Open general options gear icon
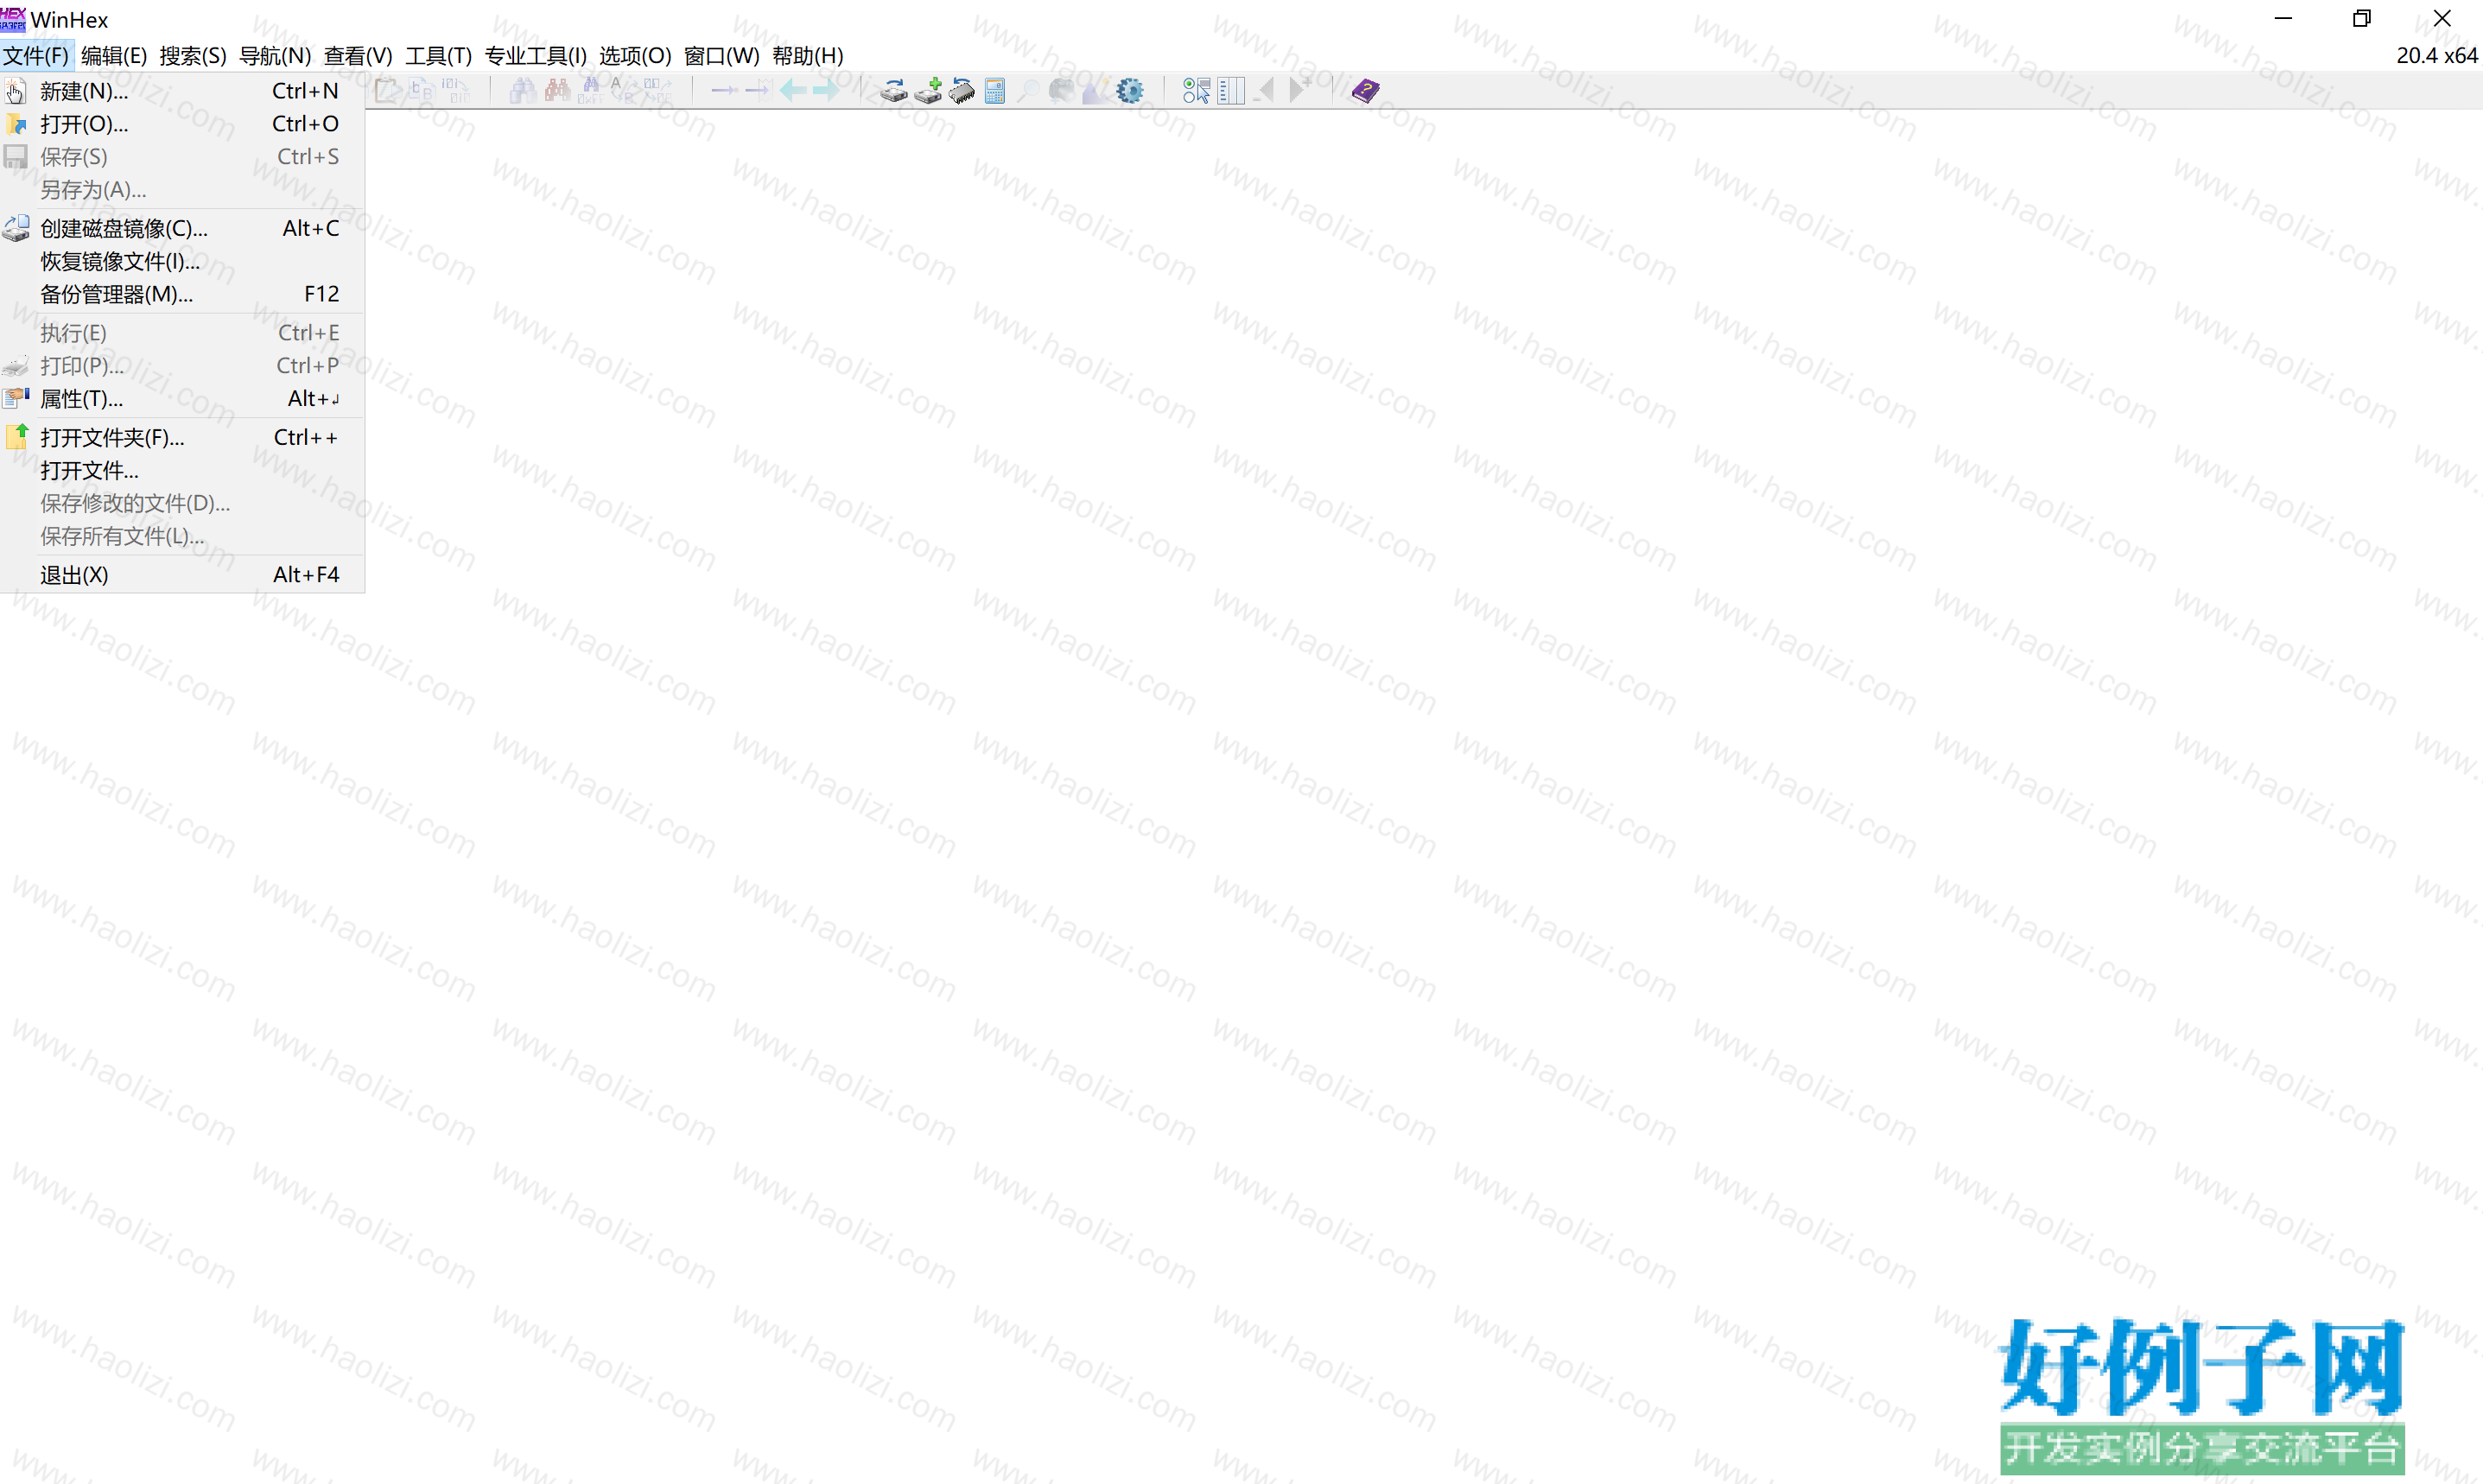The width and height of the screenshot is (2483, 1484). pos(1130,91)
